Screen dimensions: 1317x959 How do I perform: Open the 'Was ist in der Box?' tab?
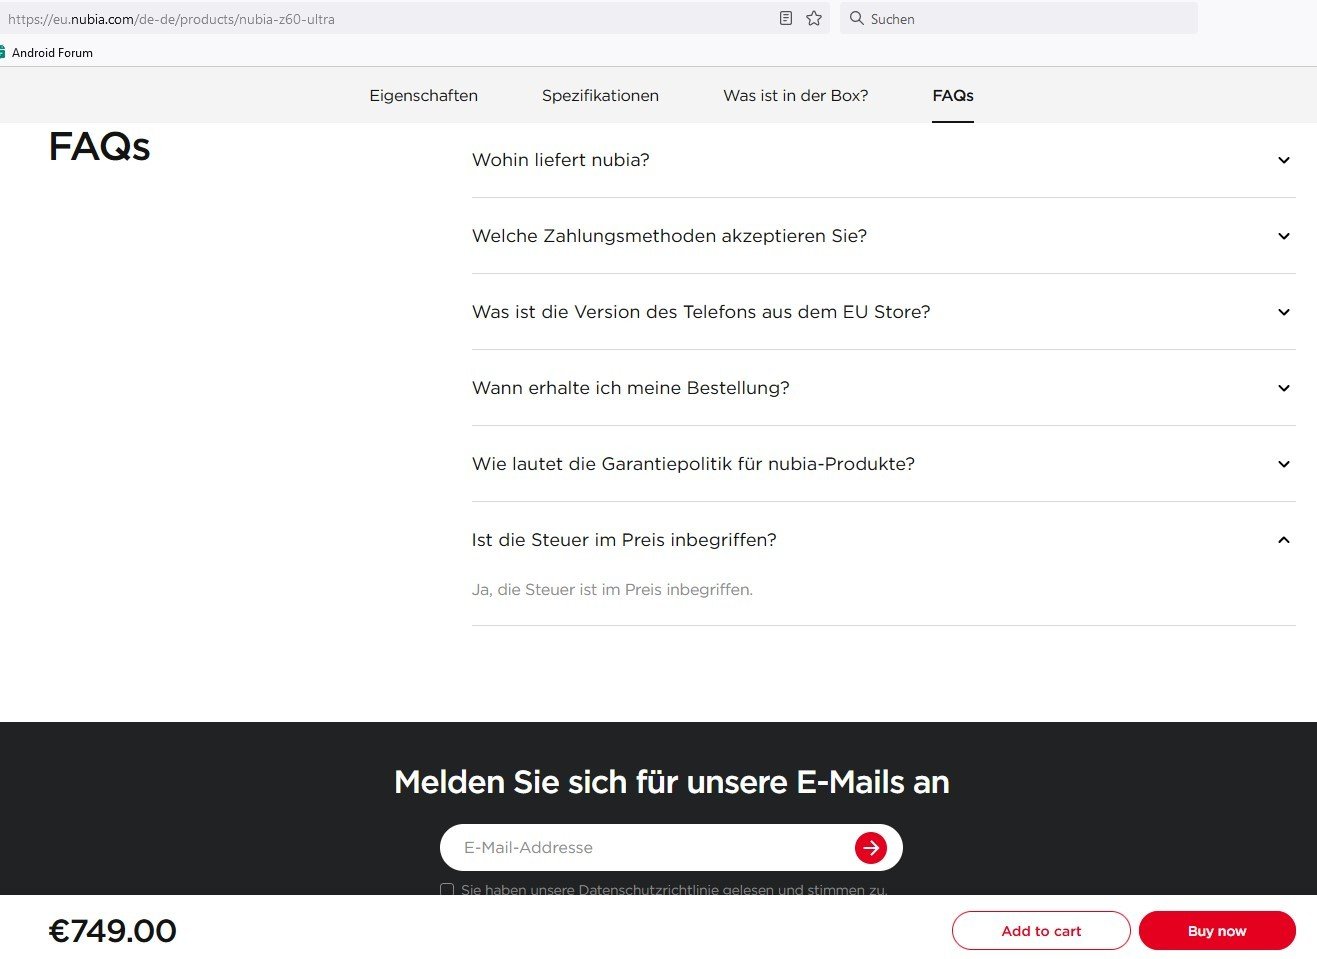click(x=795, y=96)
